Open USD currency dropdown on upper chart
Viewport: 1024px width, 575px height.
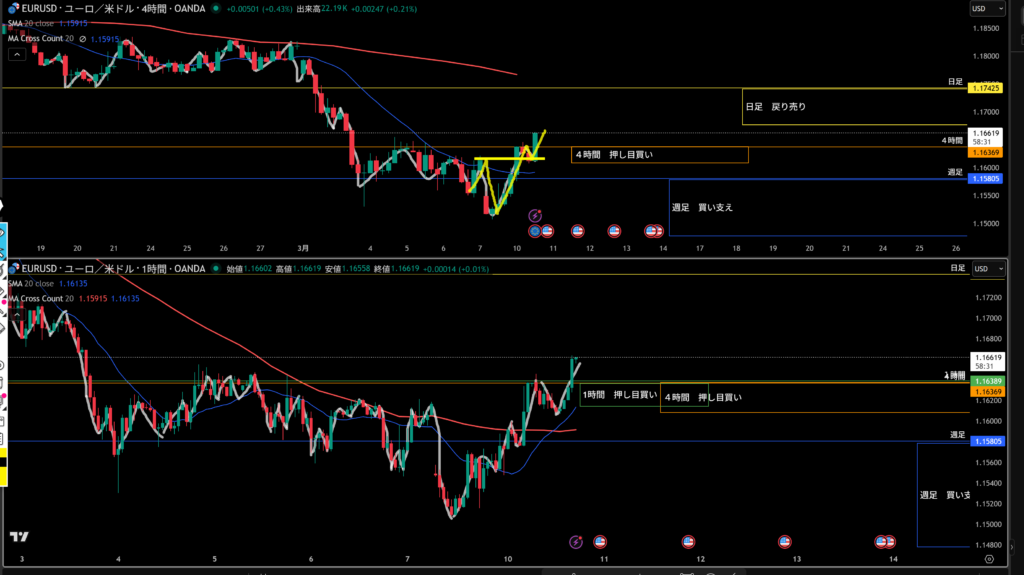(981, 9)
